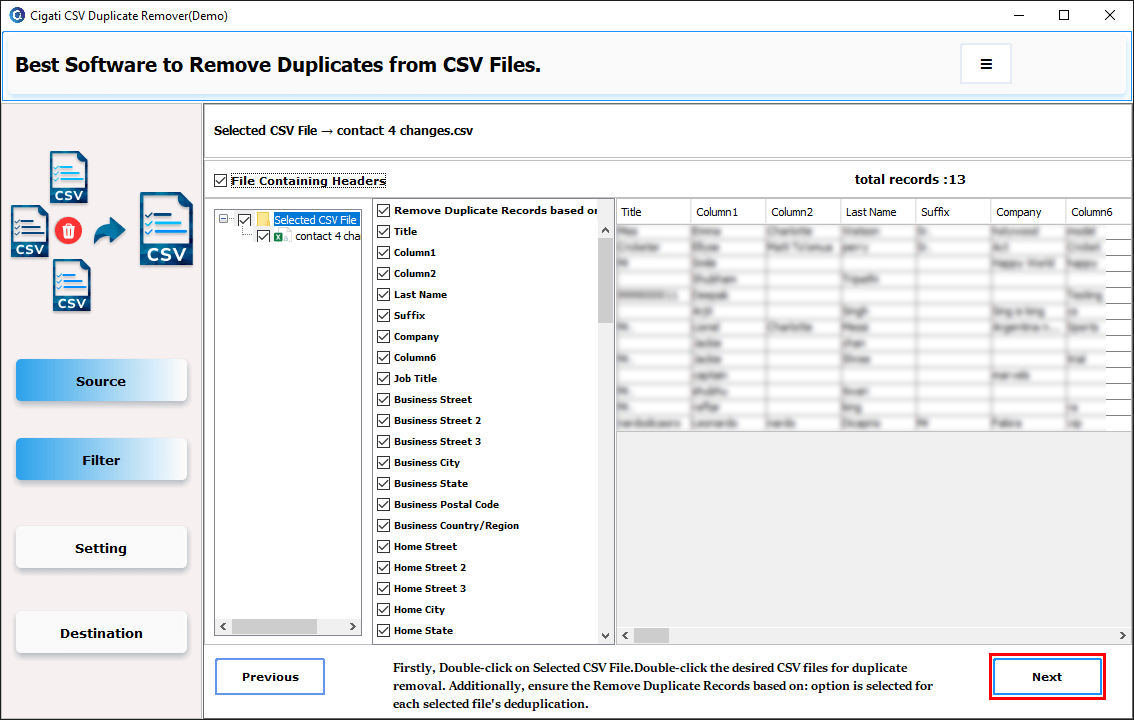Open the Setting step
Viewport: 1134px width, 720px height.
click(x=101, y=548)
